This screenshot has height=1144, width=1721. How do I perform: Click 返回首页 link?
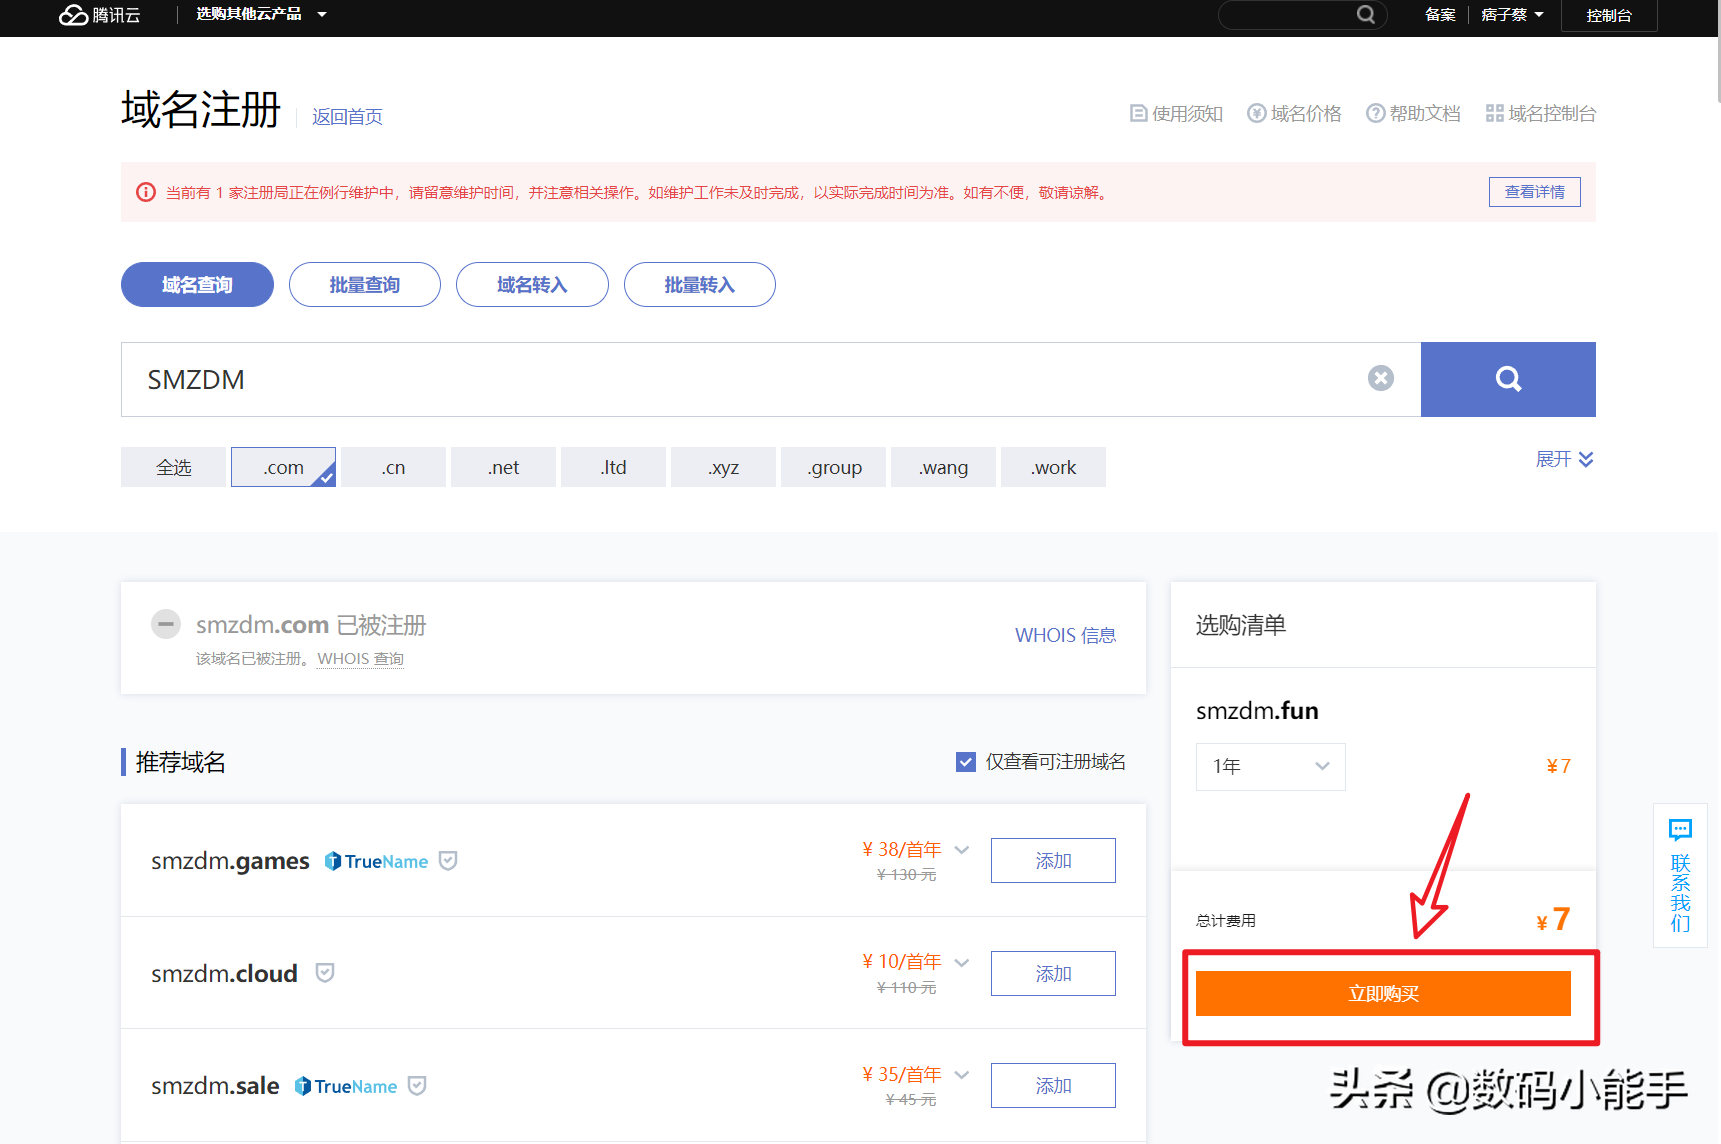347,117
